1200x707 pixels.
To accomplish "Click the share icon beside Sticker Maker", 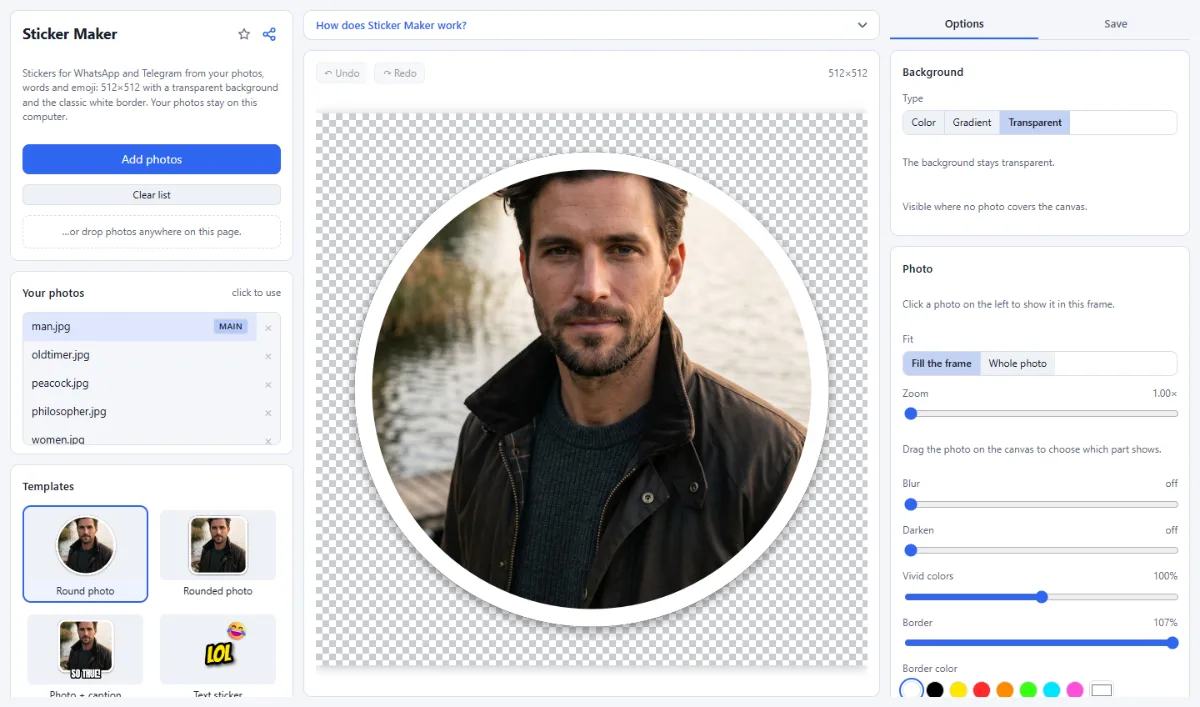I will tap(269, 34).
